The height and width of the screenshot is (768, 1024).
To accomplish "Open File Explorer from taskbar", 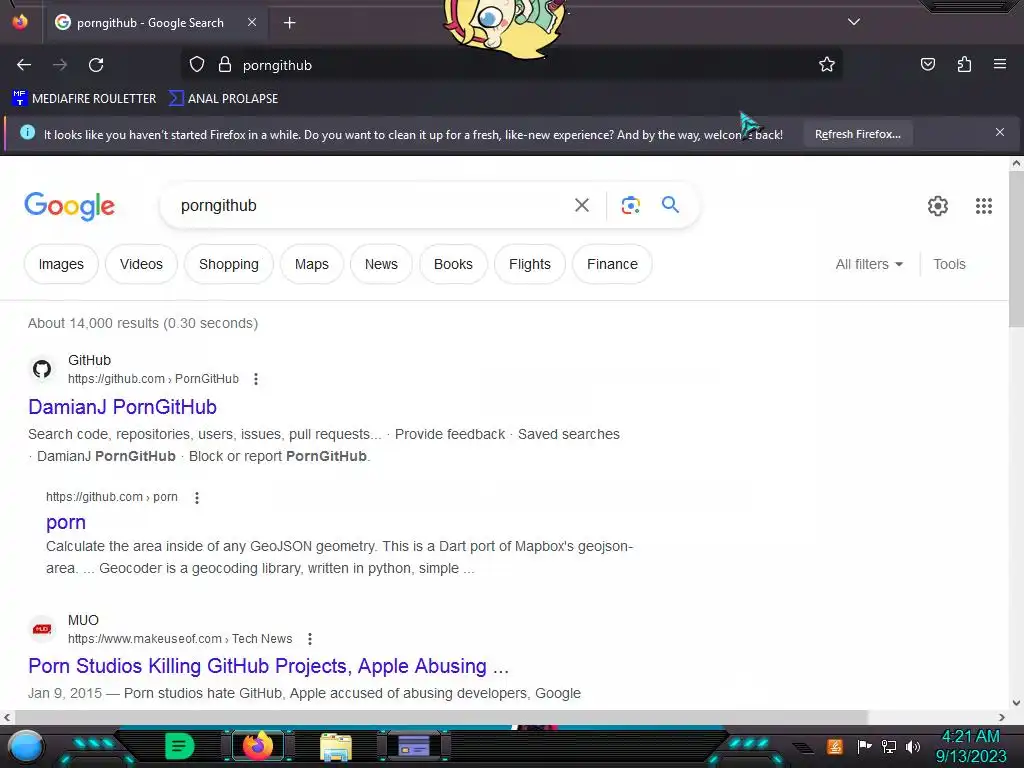I will pos(336,747).
